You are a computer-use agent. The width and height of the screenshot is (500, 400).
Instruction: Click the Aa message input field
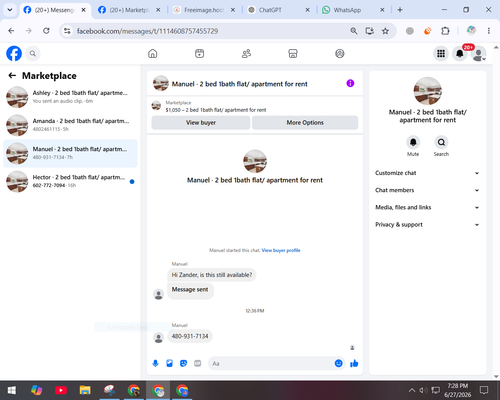click(x=272, y=363)
